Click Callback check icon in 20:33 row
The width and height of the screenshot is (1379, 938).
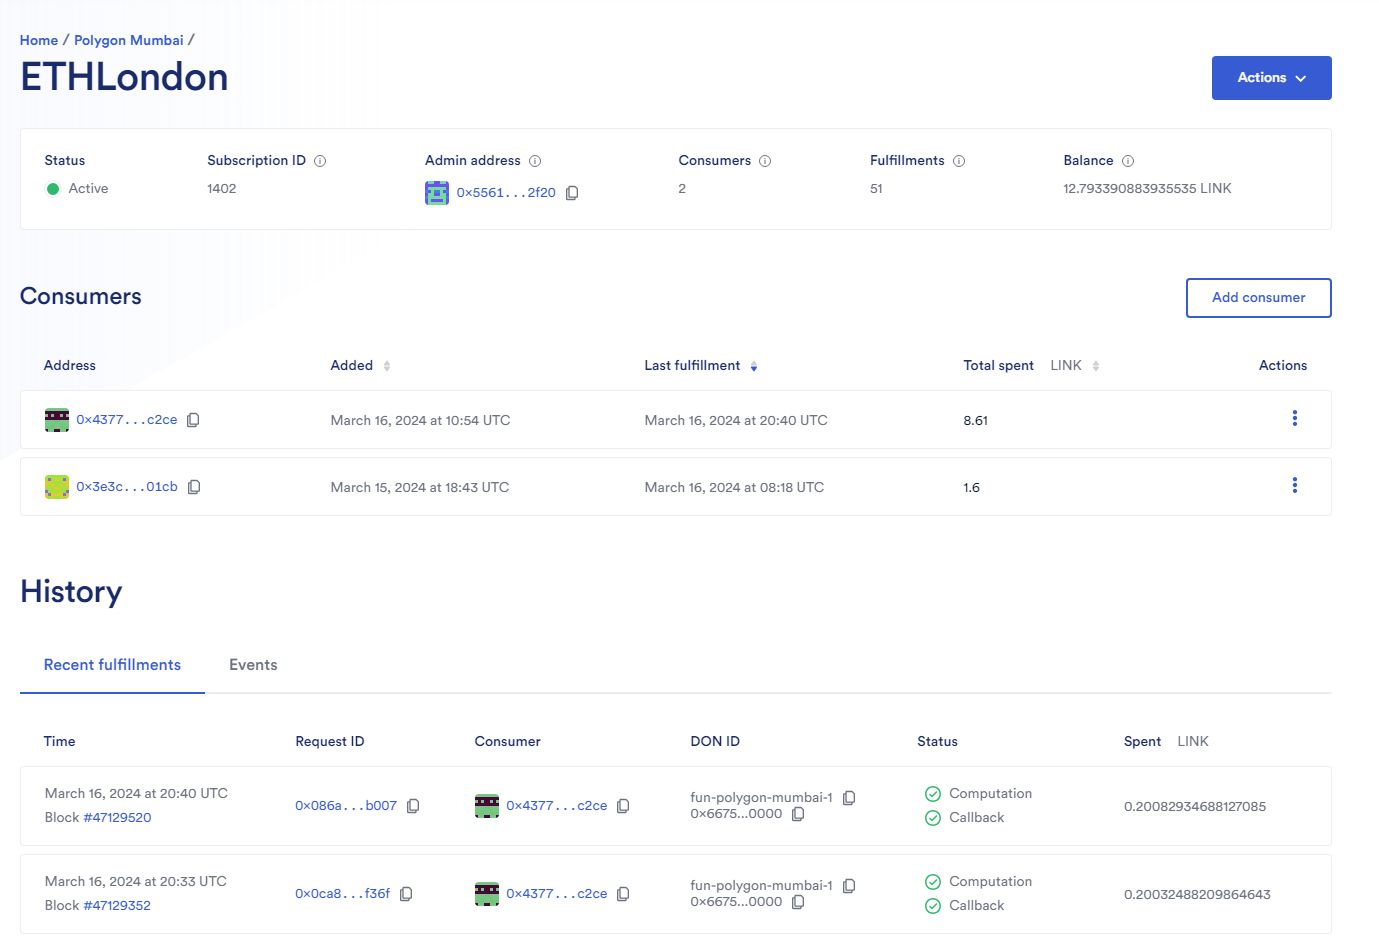[933, 906]
